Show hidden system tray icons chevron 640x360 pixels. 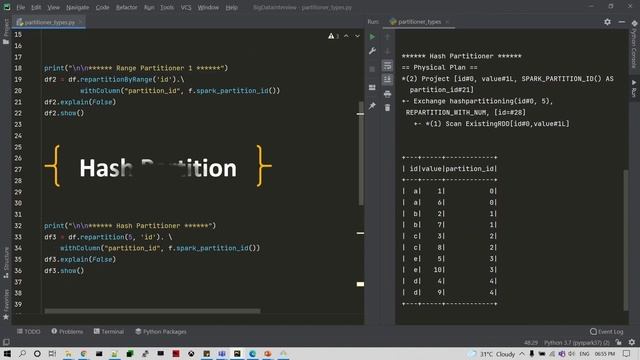[522, 354]
